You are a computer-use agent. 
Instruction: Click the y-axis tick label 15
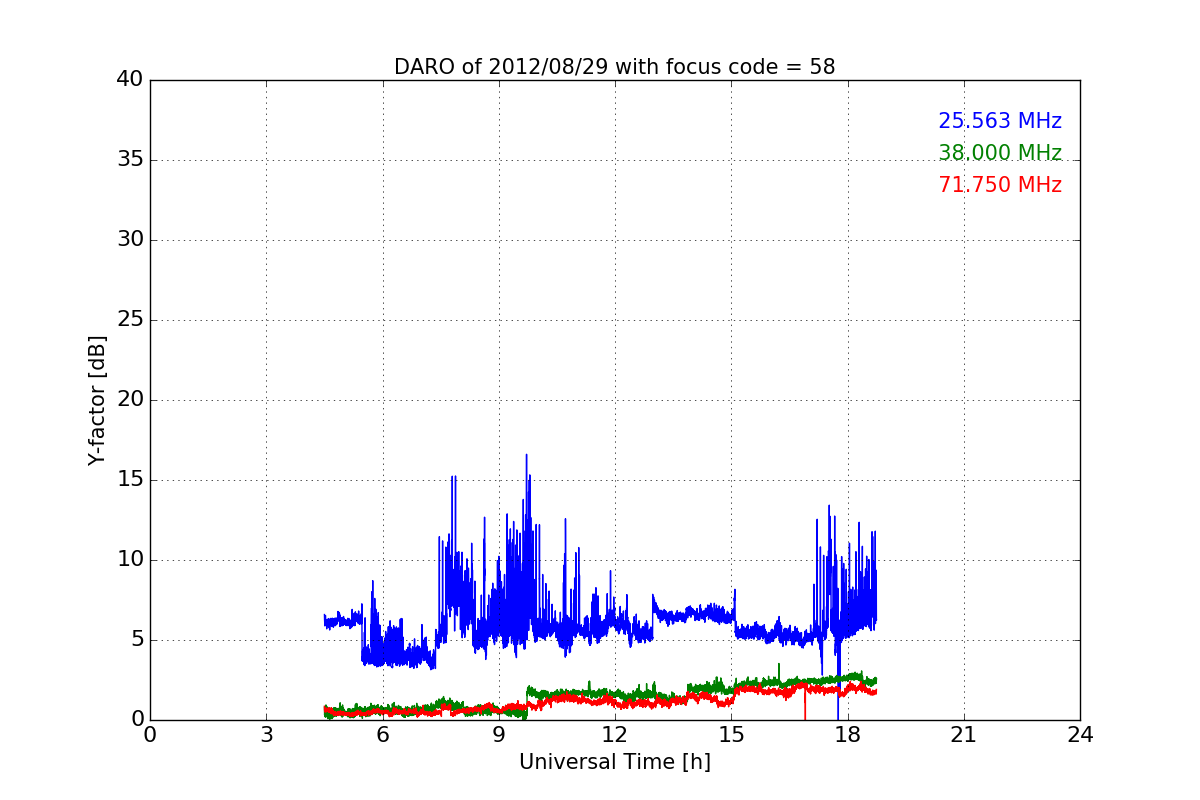pos(129,480)
